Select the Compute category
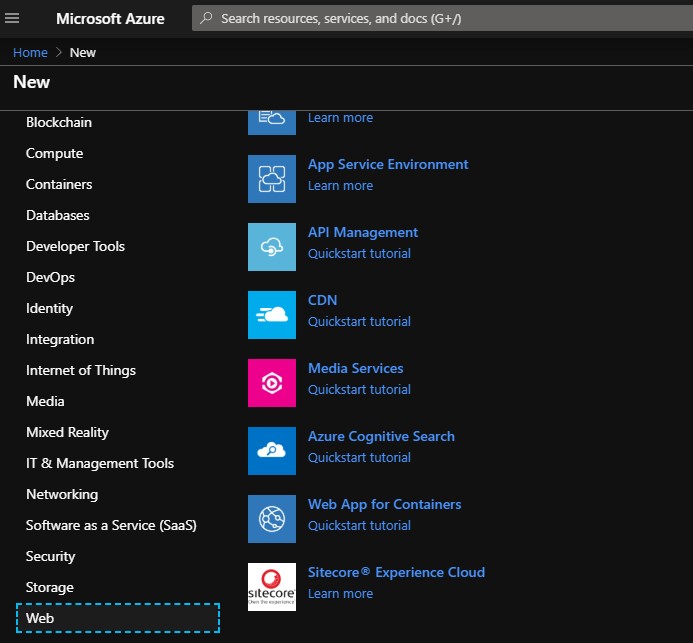Image resolution: width=693 pixels, height=643 pixels. (54, 153)
